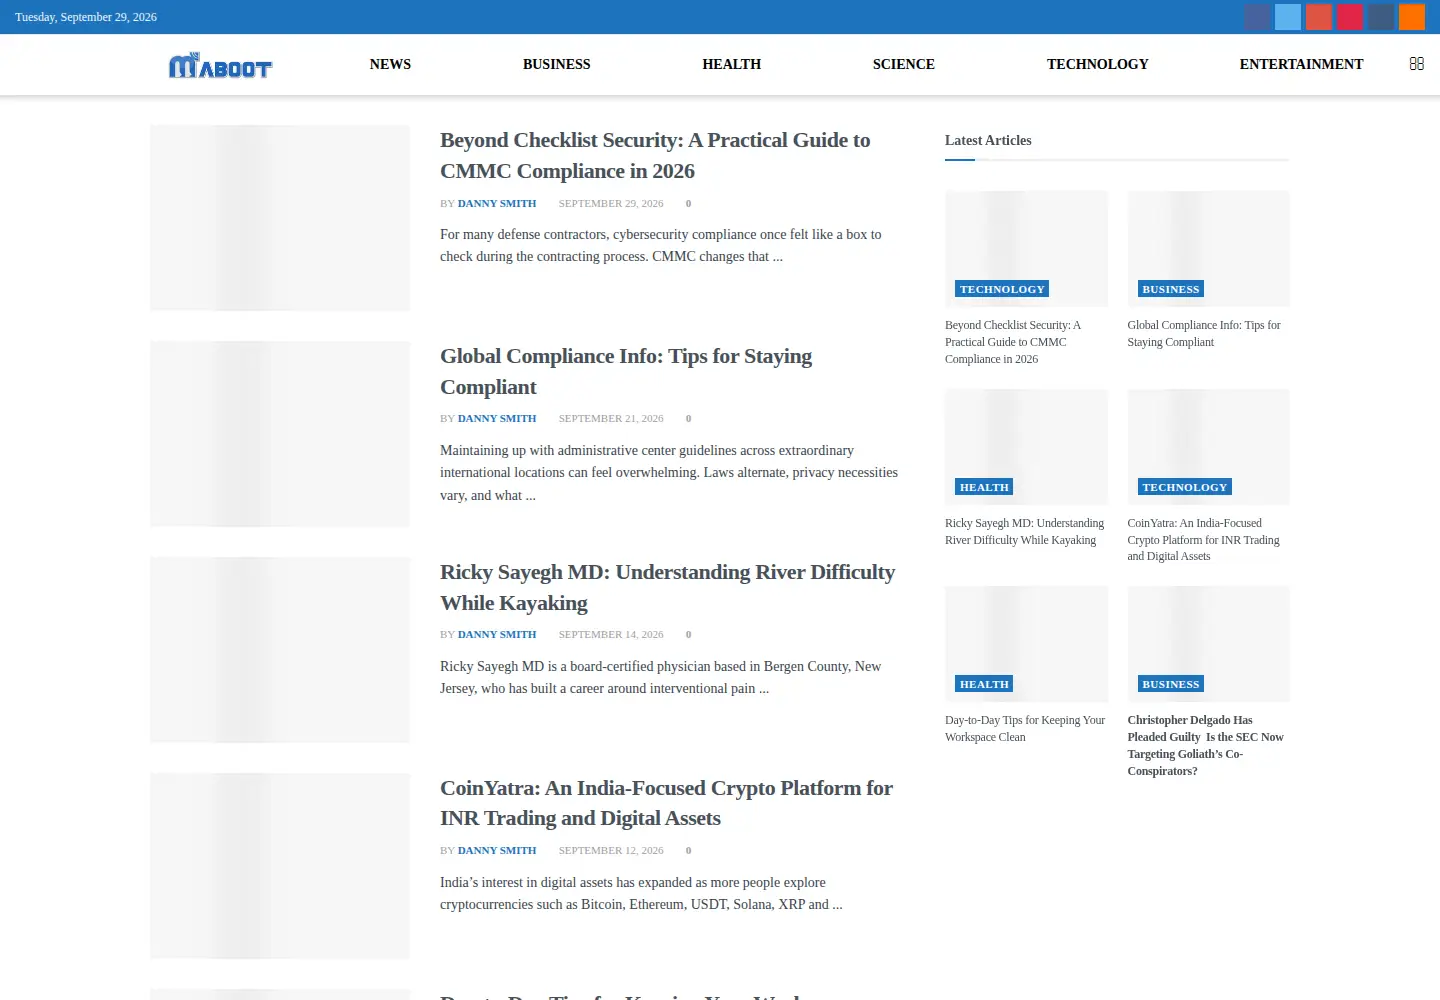Open the comment count on Global Compliance article
This screenshot has width=1440, height=1000.
pos(688,418)
